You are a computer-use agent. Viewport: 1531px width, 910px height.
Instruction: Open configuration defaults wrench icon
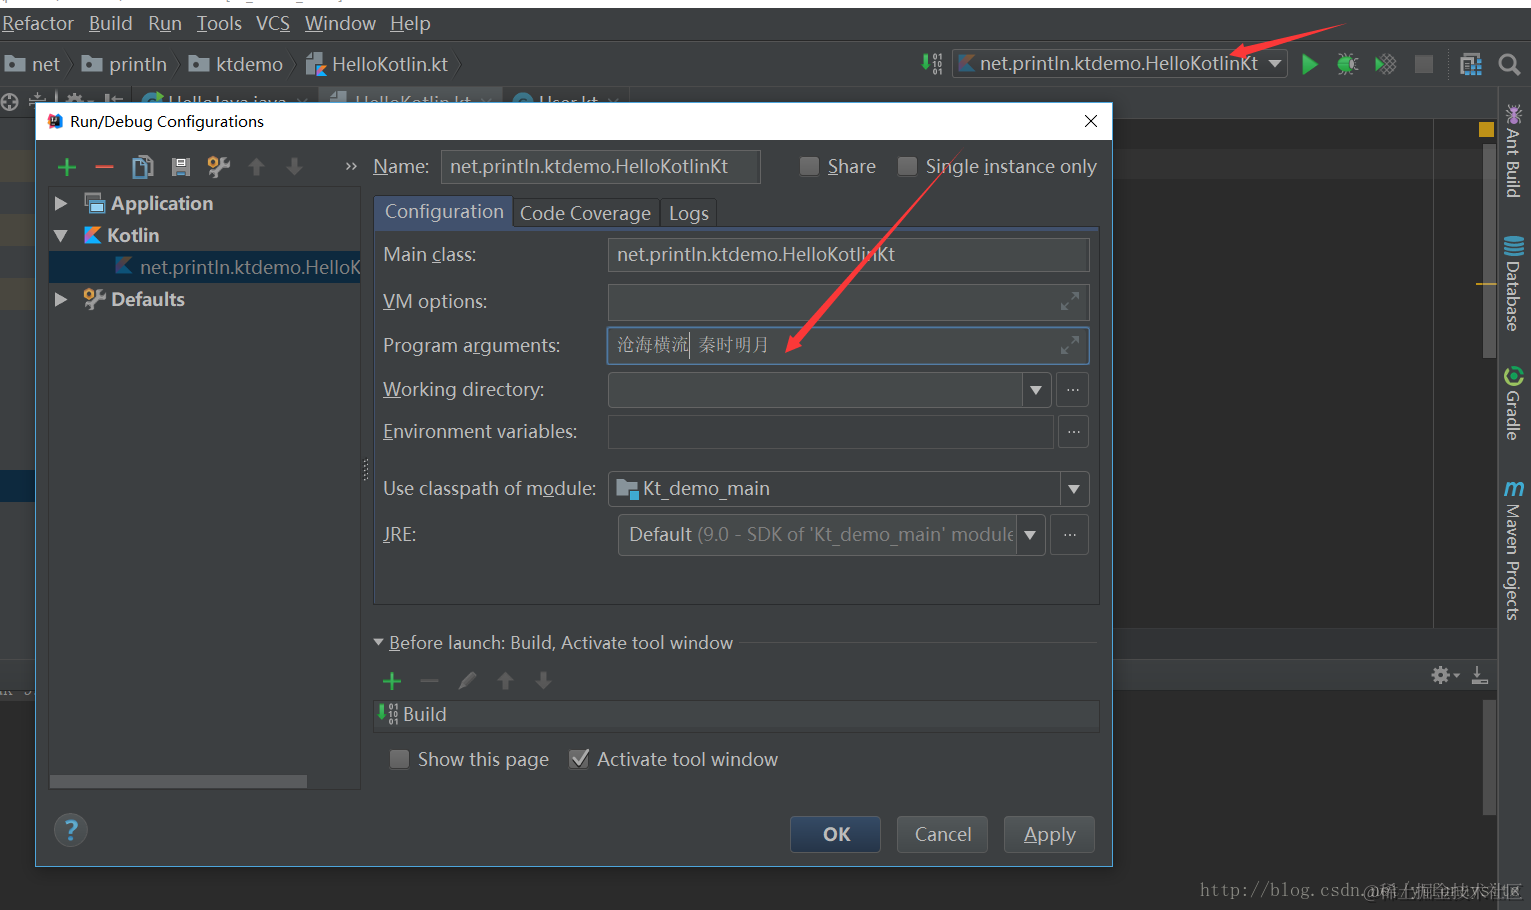219,167
